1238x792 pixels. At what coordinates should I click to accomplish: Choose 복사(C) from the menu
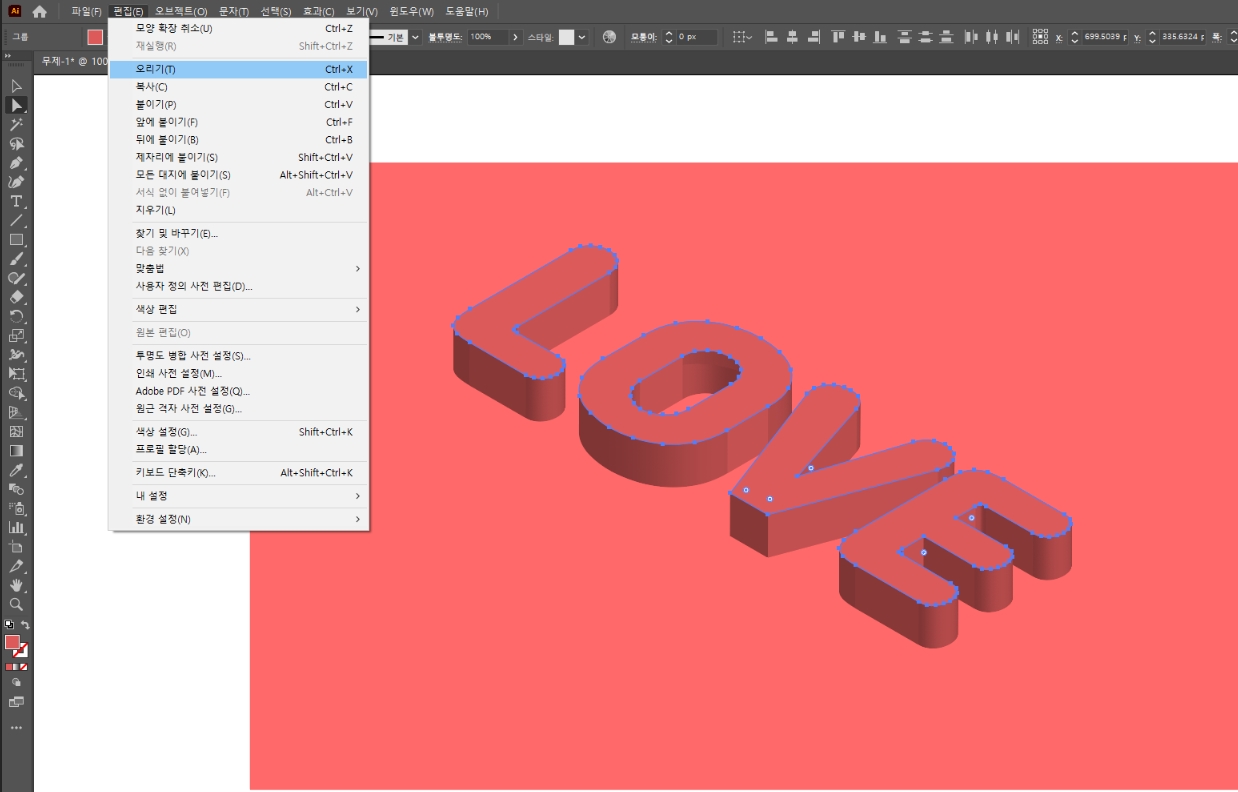(x=239, y=87)
